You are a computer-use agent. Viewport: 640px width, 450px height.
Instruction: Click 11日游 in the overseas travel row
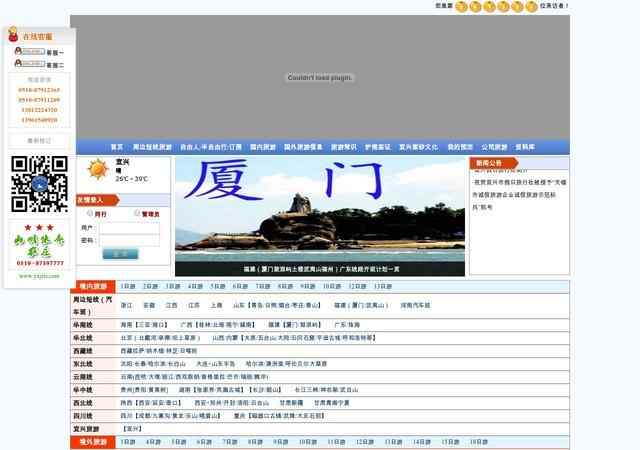pyautogui.click(x=337, y=442)
